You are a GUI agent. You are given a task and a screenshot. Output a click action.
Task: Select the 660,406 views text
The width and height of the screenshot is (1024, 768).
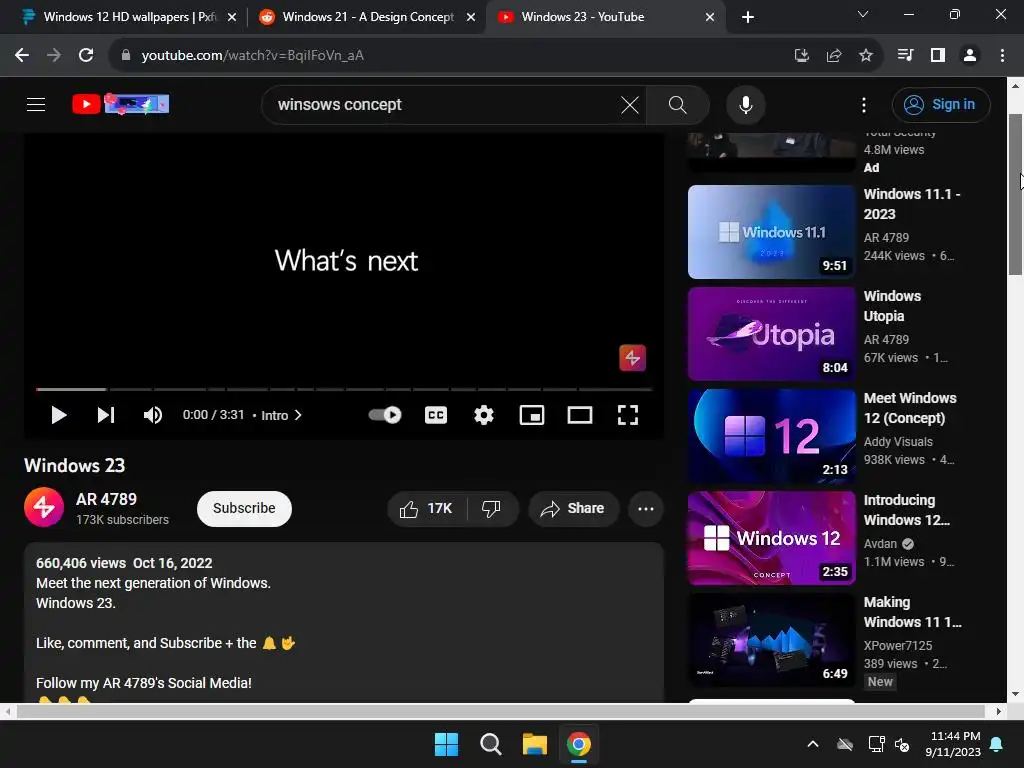[x=81, y=563]
